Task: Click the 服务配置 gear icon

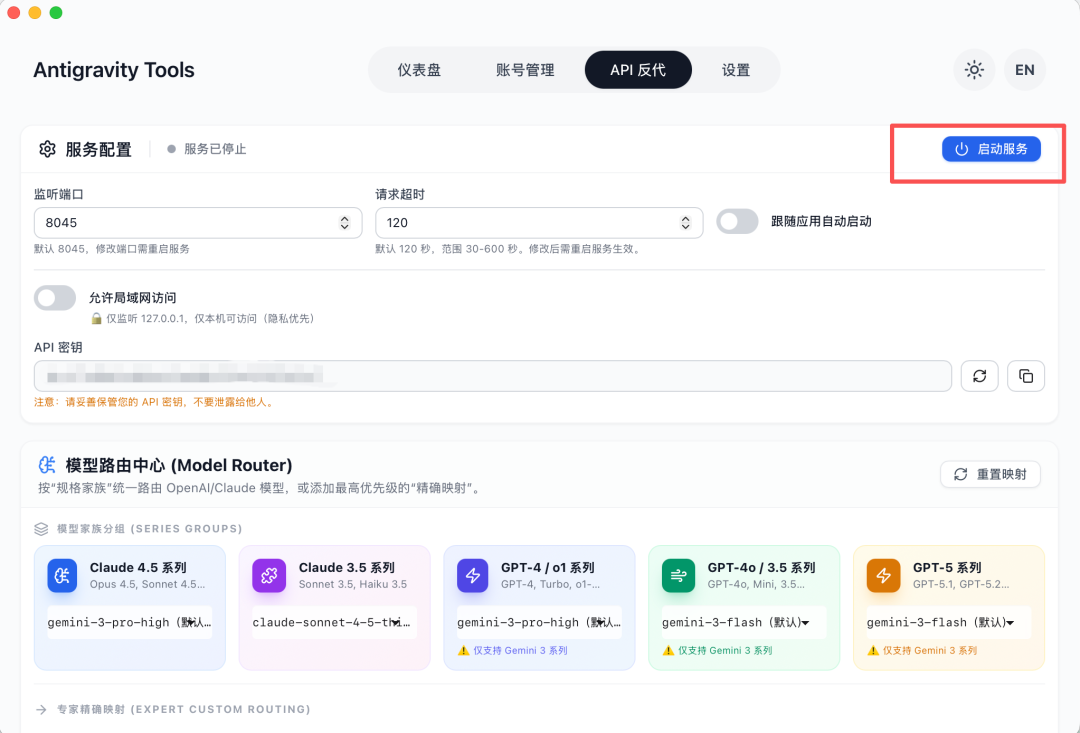Action: tap(47, 149)
